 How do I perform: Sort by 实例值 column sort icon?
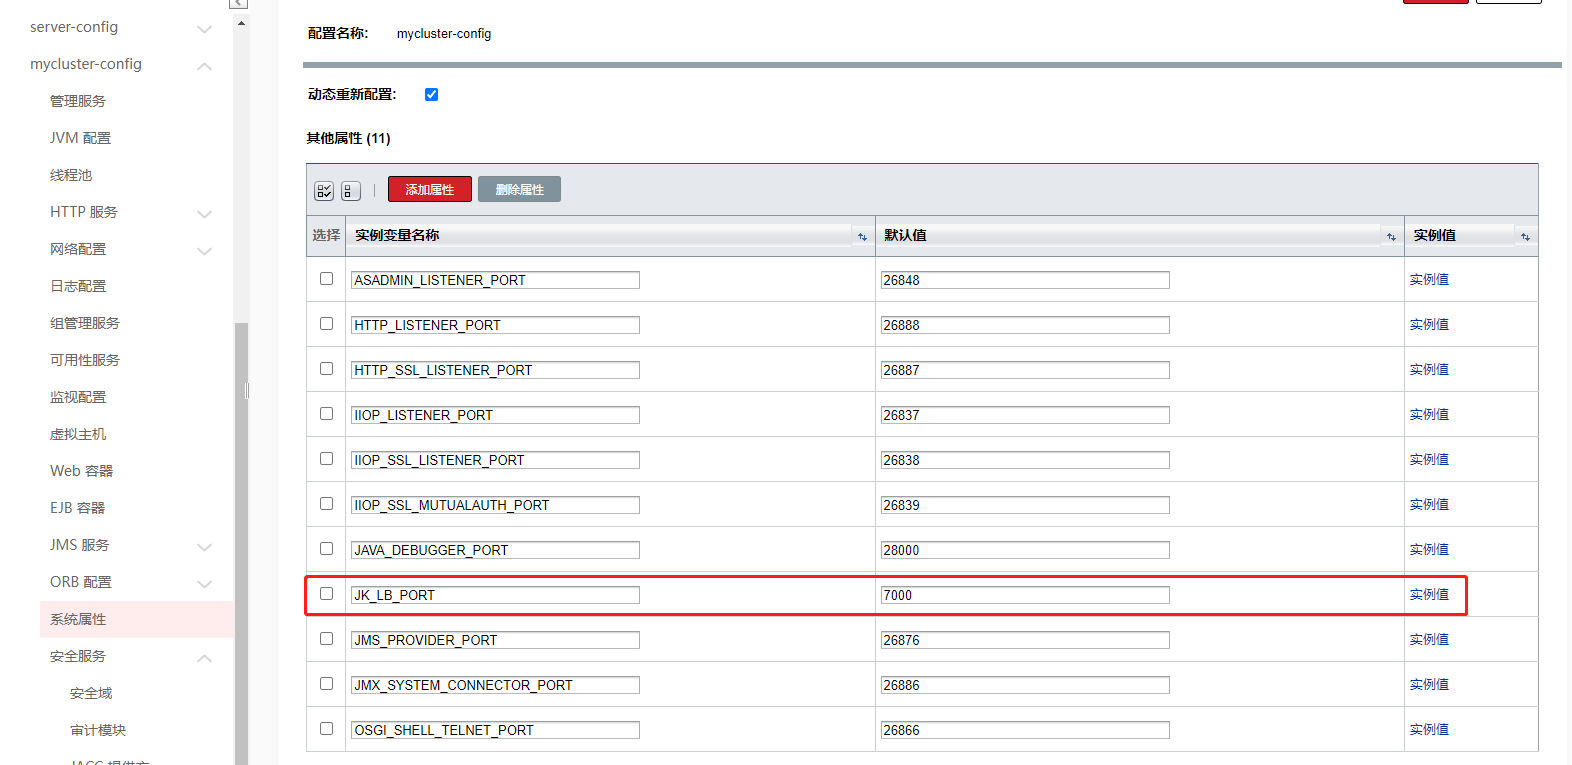click(x=1525, y=237)
